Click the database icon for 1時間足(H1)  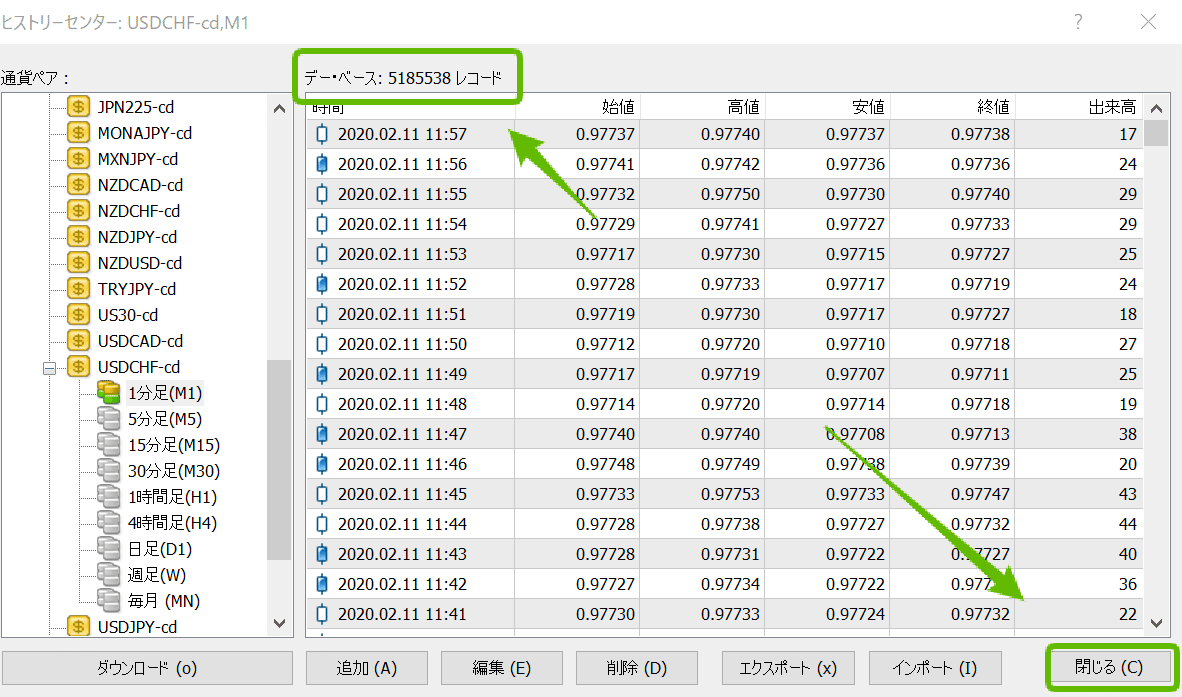pos(109,497)
